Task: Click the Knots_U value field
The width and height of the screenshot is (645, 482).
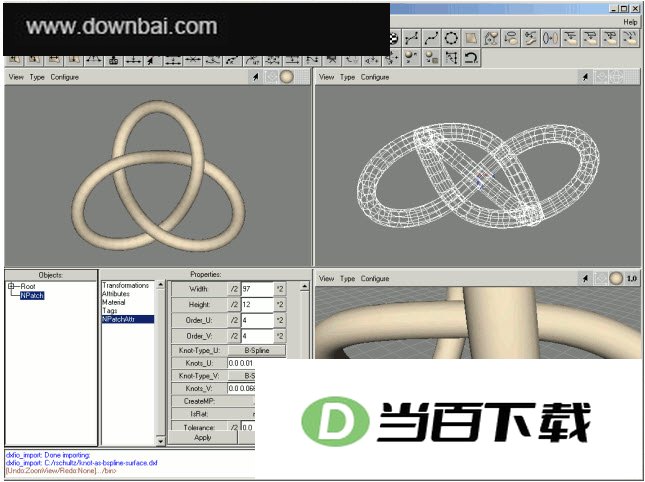Action: click(241, 363)
